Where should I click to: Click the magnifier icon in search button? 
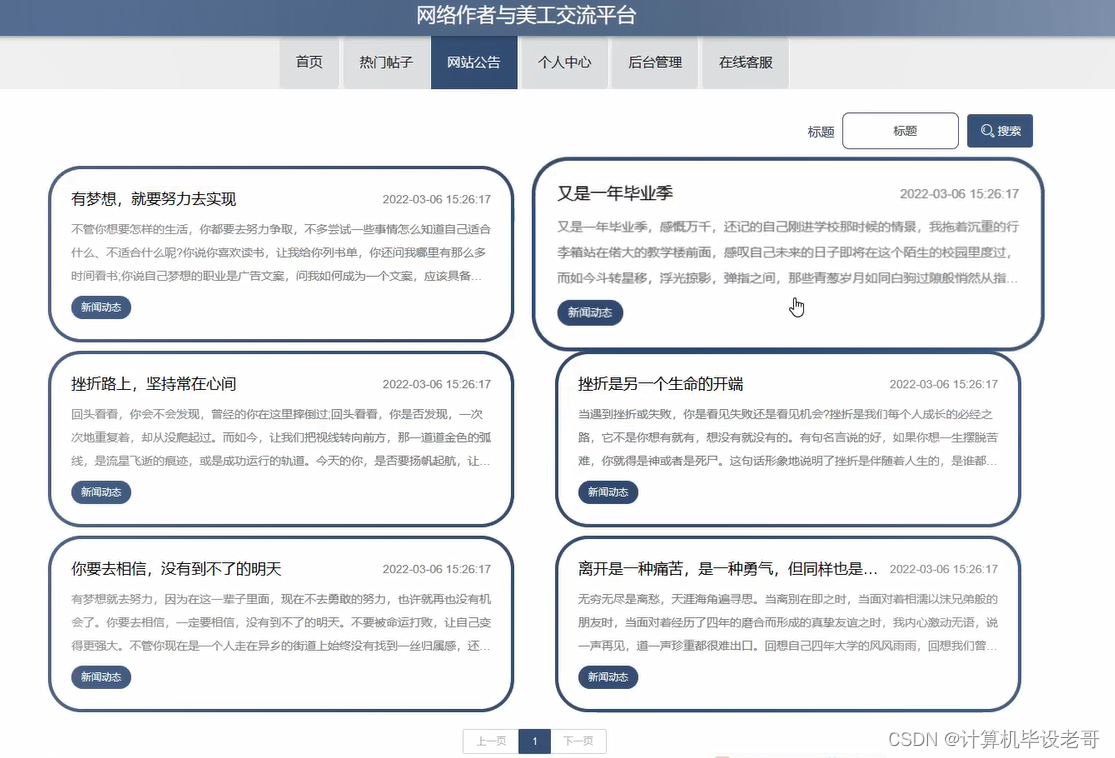[987, 131]
